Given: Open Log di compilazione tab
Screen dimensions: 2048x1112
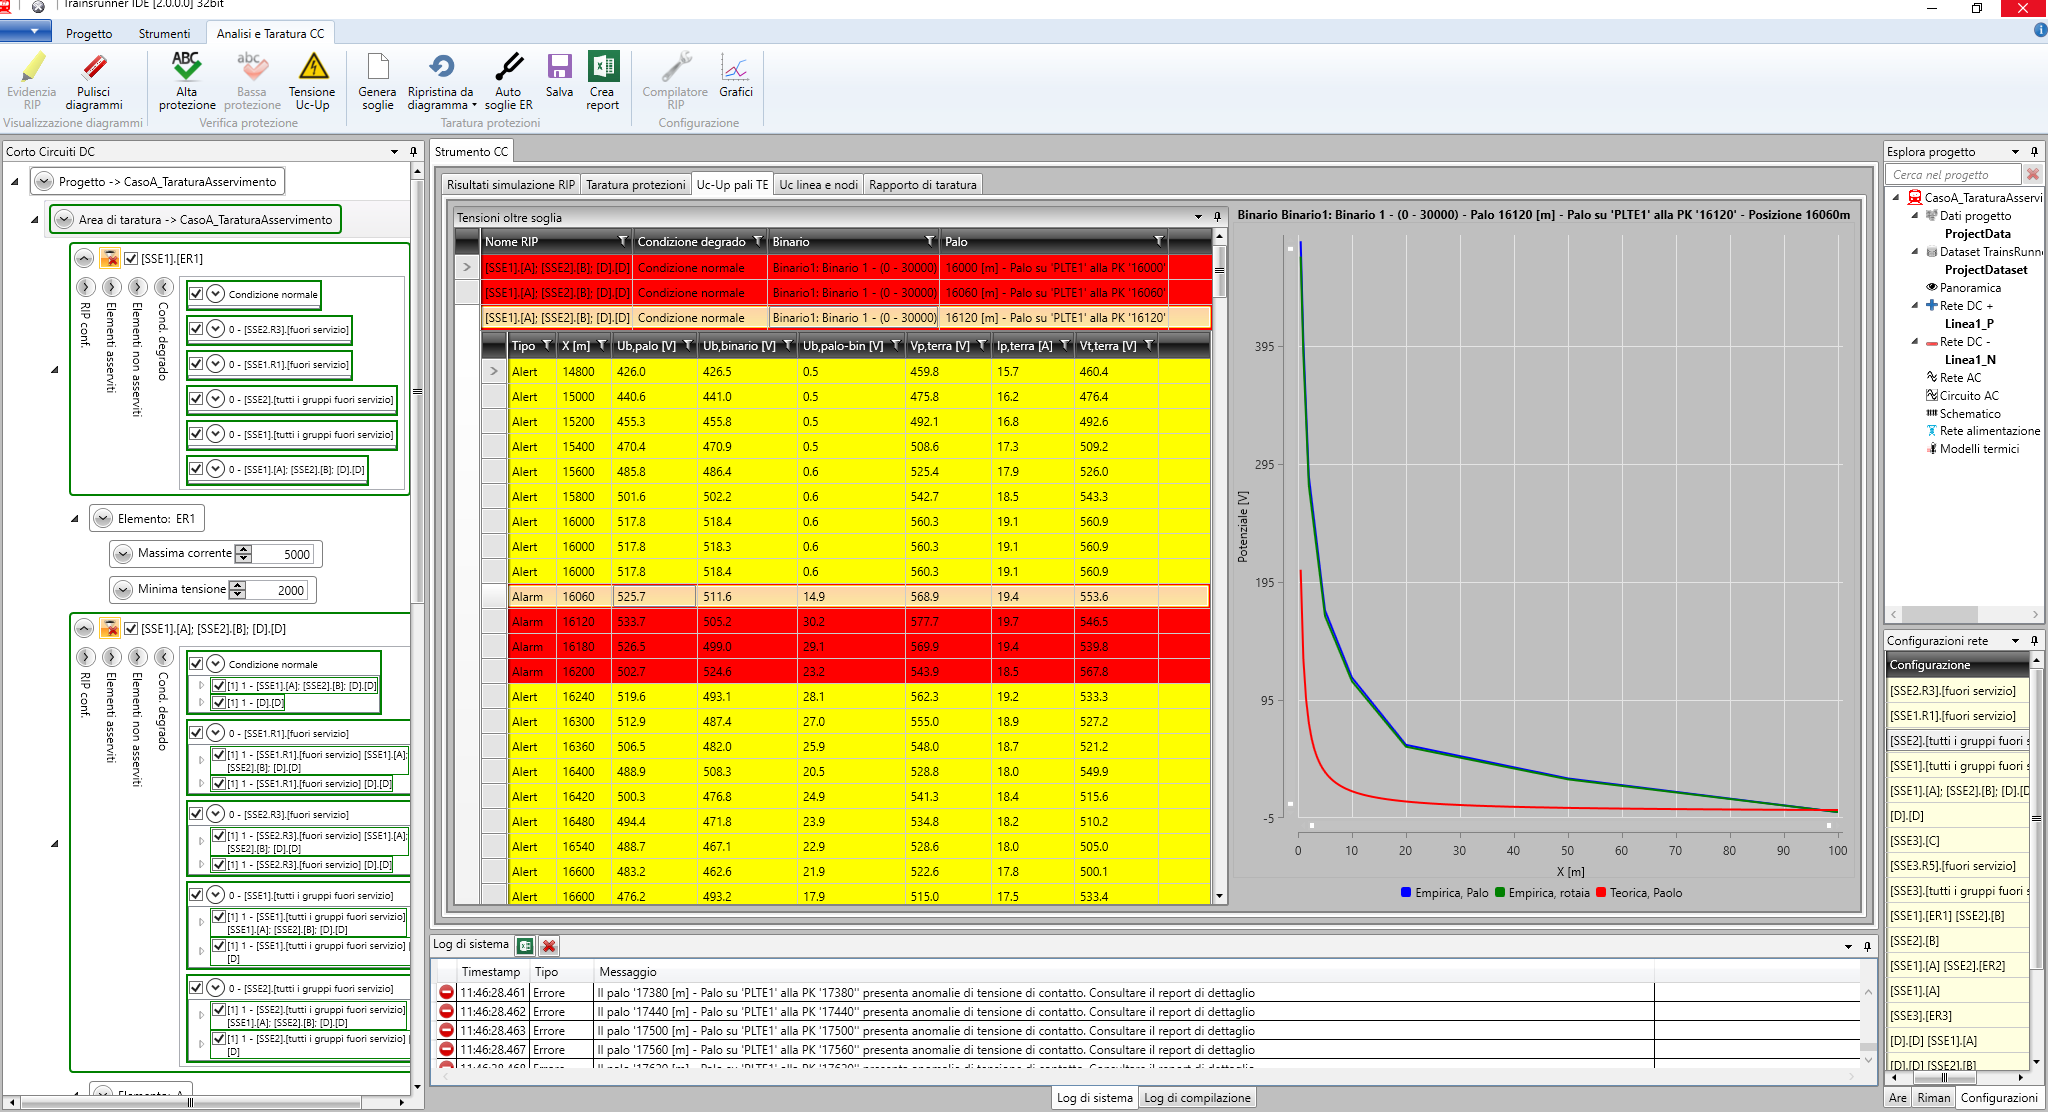Looking at the screenshot, I should pos(1197,1097).
